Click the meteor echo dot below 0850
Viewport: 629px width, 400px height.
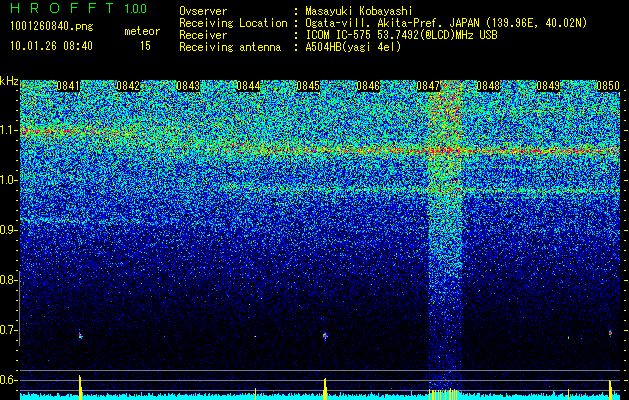click(610, 333)
